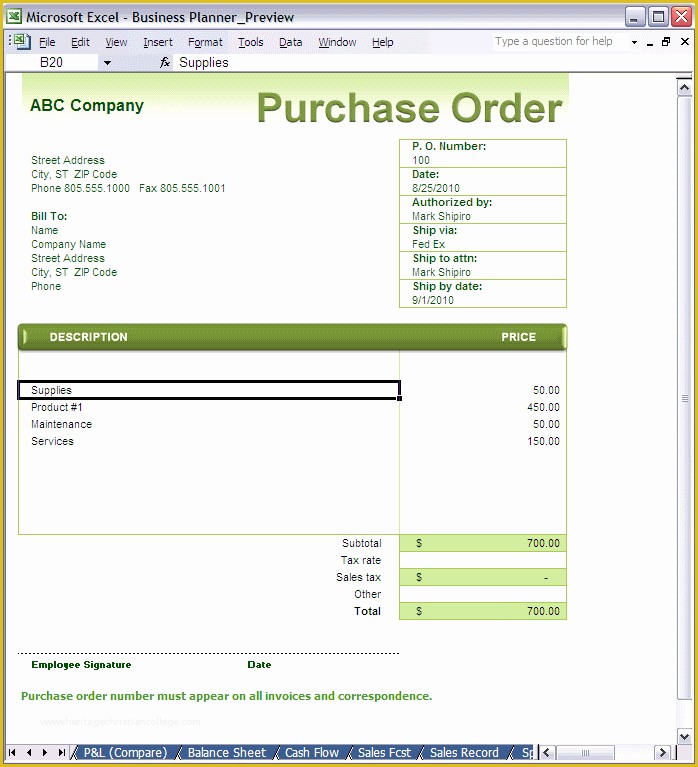
Task: Open the View menu
Action: [116, 42]
